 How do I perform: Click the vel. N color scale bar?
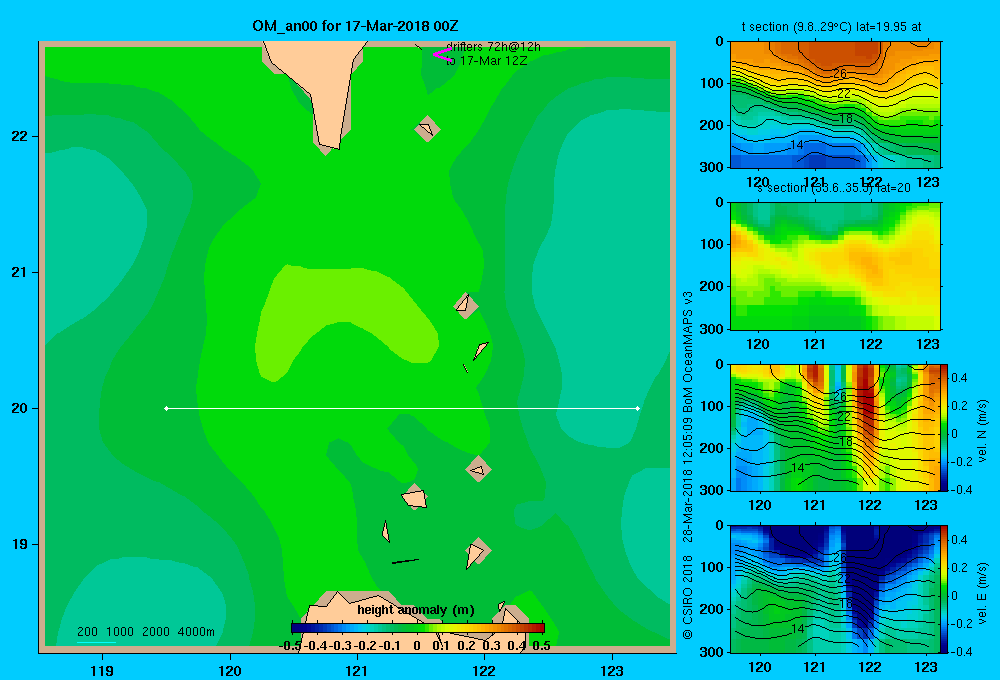click(x=944, y=427)
